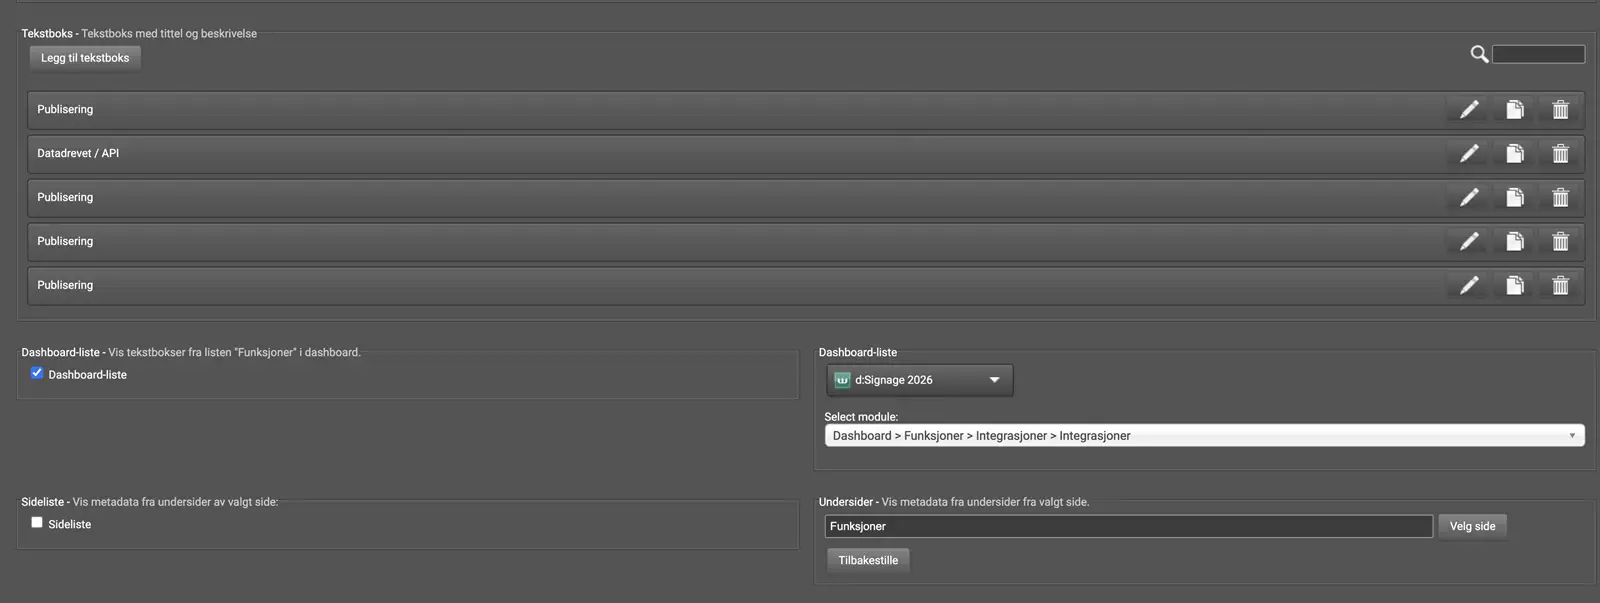The height and width of the screenshot is (603, 1600).
Task: Duplicate the Datadrevet / API text box
Action: pos(1515,154)
